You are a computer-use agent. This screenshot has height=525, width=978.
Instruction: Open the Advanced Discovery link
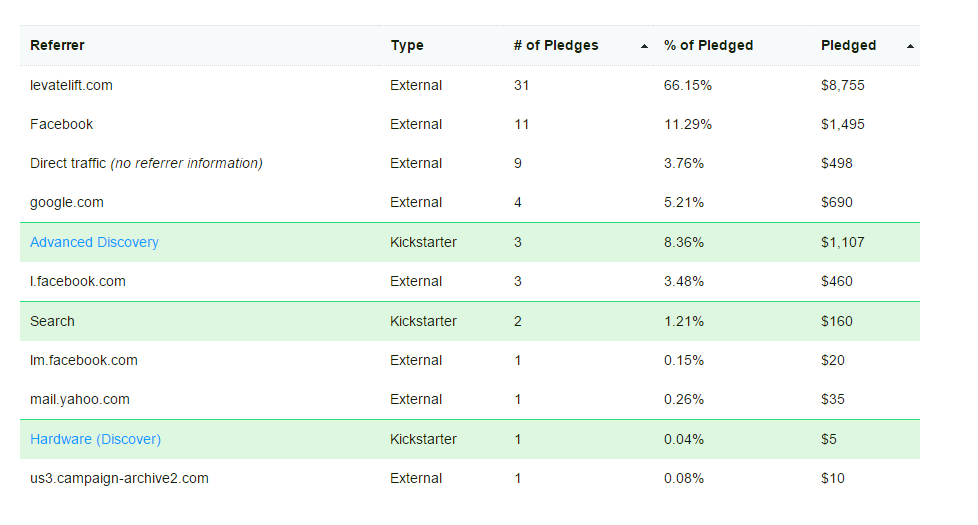(94, 242)
